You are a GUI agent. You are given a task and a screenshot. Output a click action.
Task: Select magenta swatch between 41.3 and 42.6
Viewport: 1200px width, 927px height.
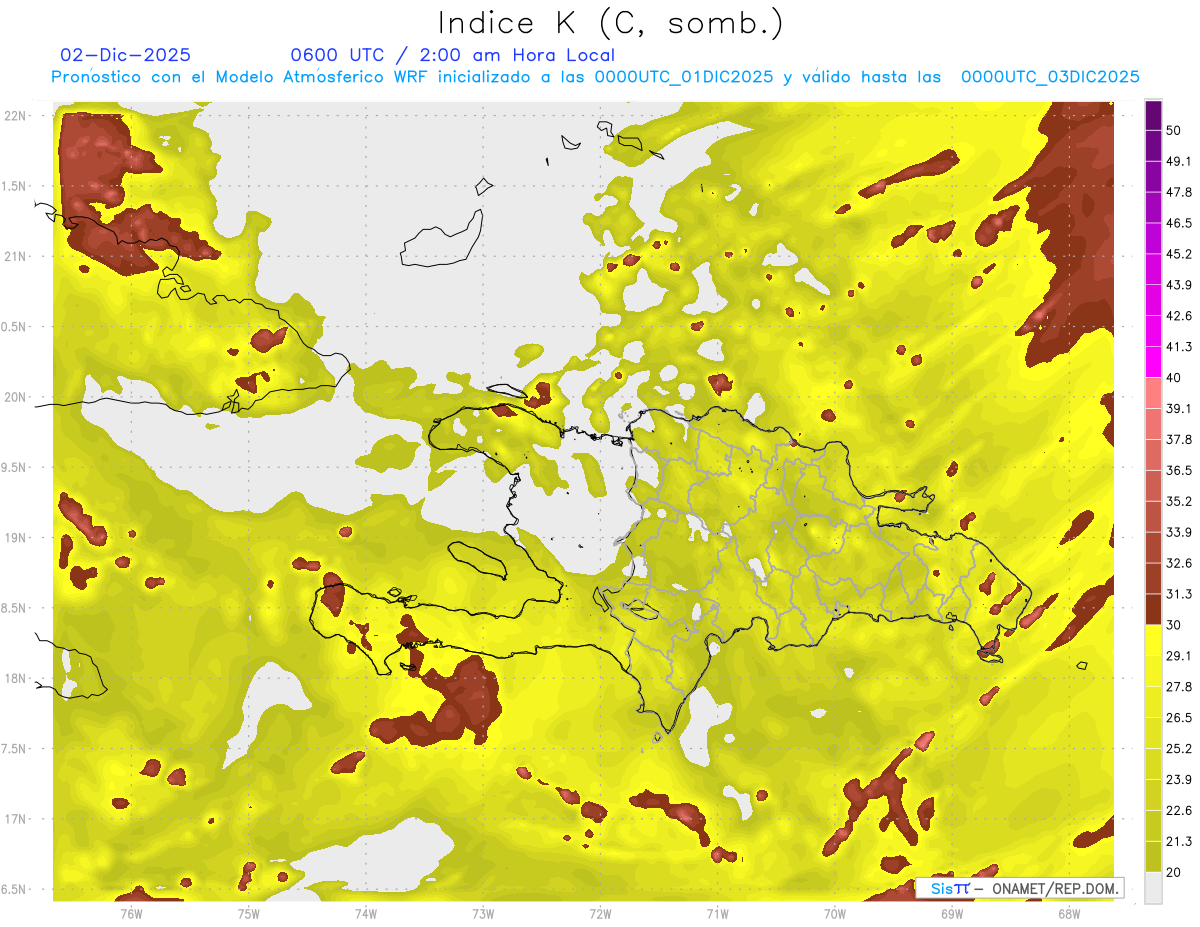click(x=1153, y=331)
